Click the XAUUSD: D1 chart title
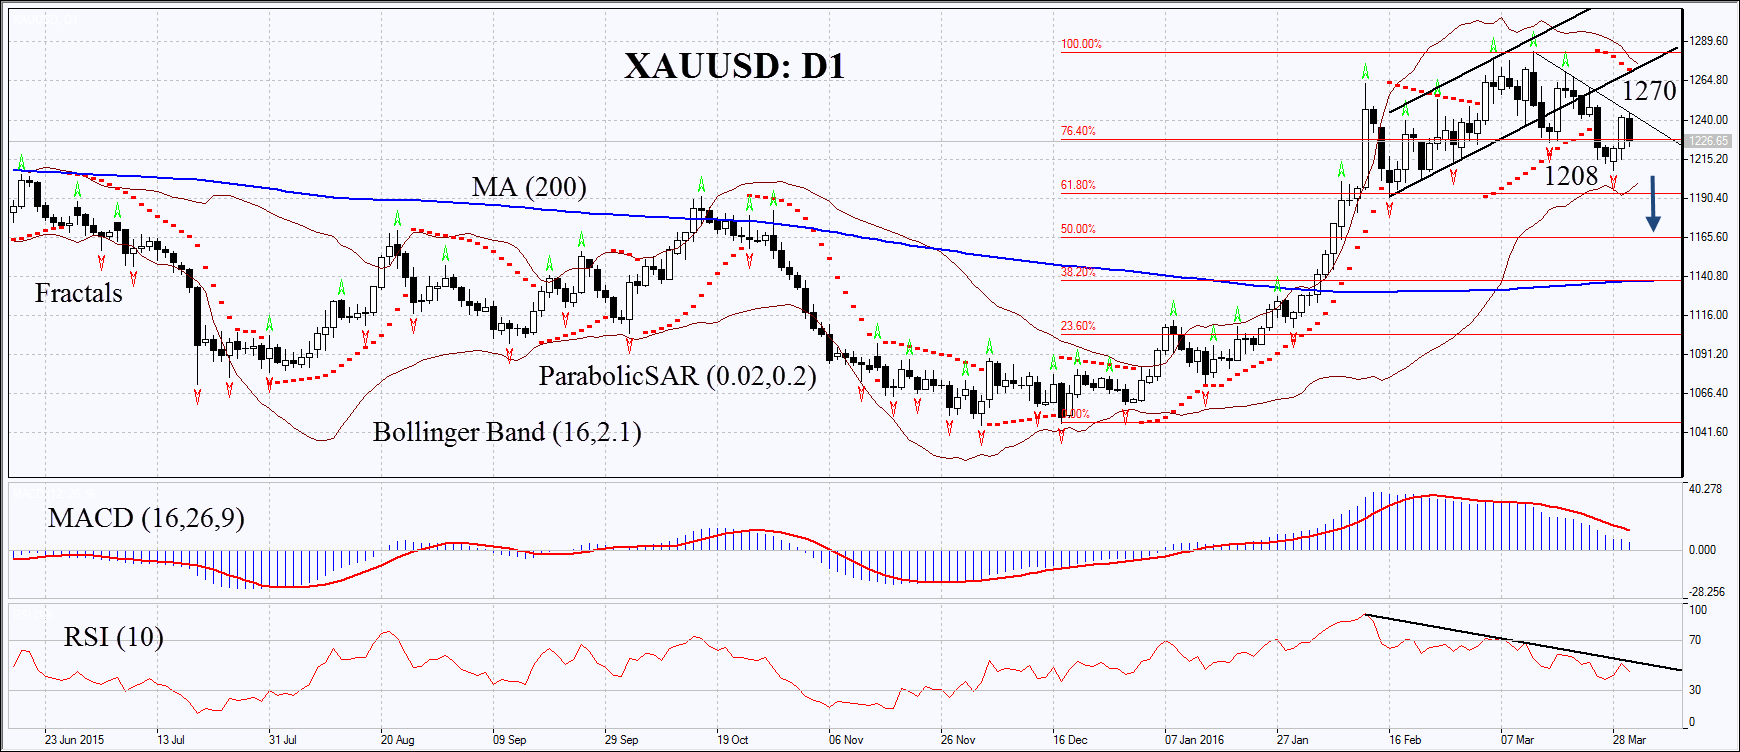Image resolution: width=1740 pixels, height=752 pixels. [735, 66]
